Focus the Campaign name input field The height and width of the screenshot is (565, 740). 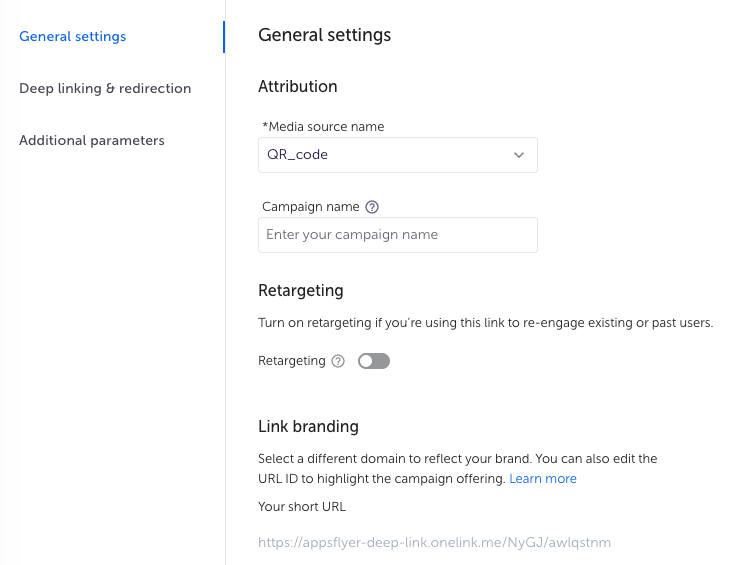(398, 235)
